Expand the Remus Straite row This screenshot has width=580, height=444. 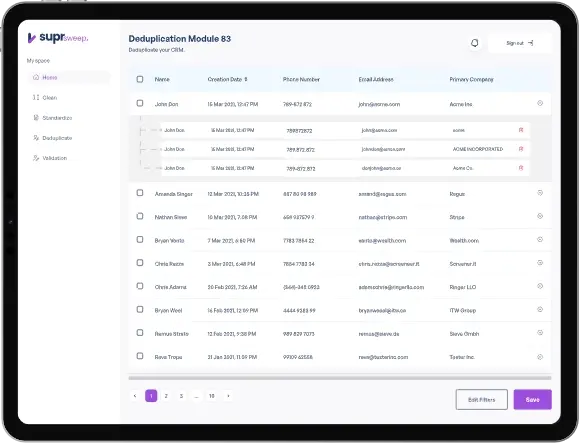[540, 333]
